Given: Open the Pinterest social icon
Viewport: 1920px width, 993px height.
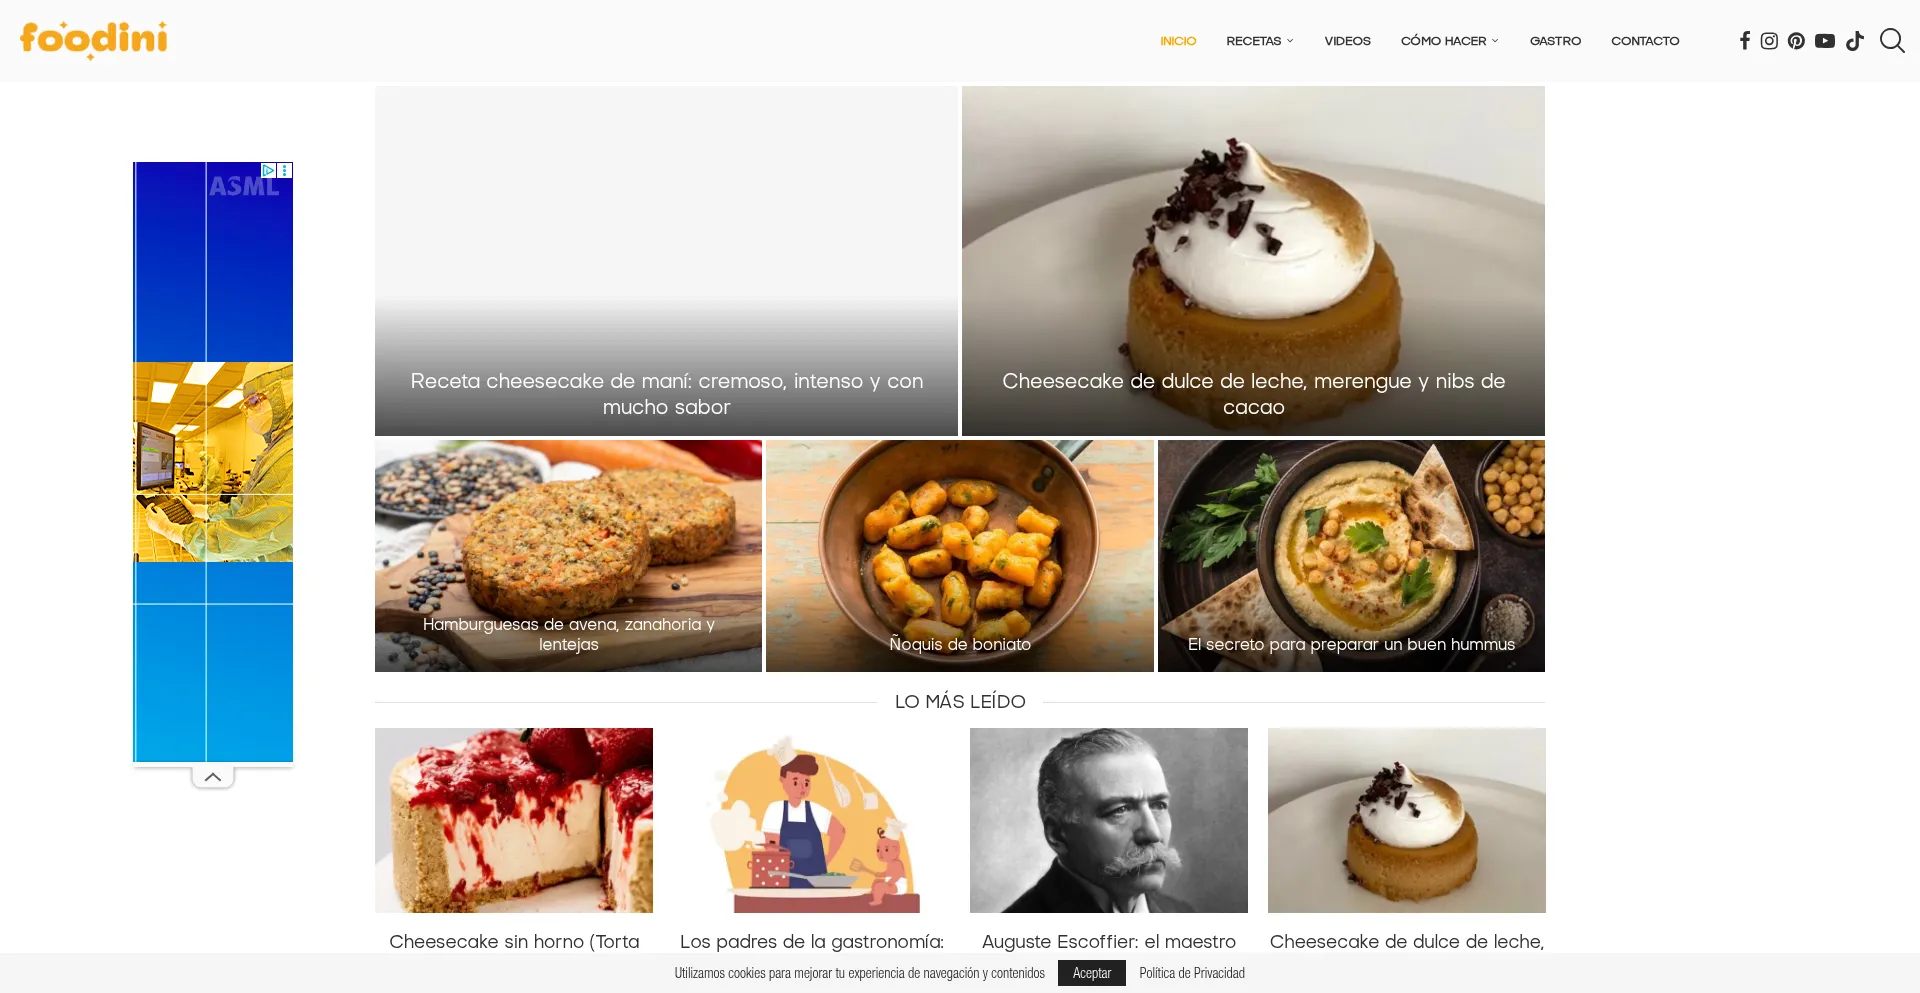Looking at the screenshot, I should click(1796, 41).
